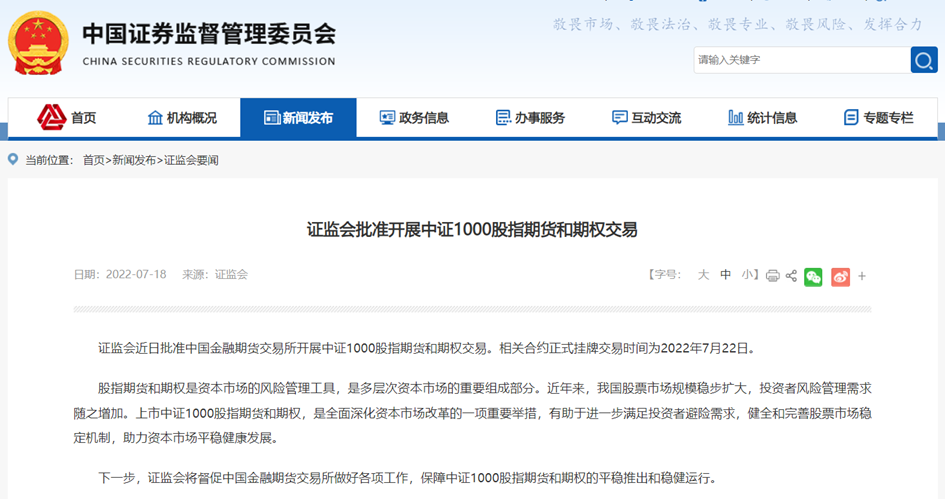Click the keyword search input field
This screenshot has height=499, width=945.
(800, 60)
